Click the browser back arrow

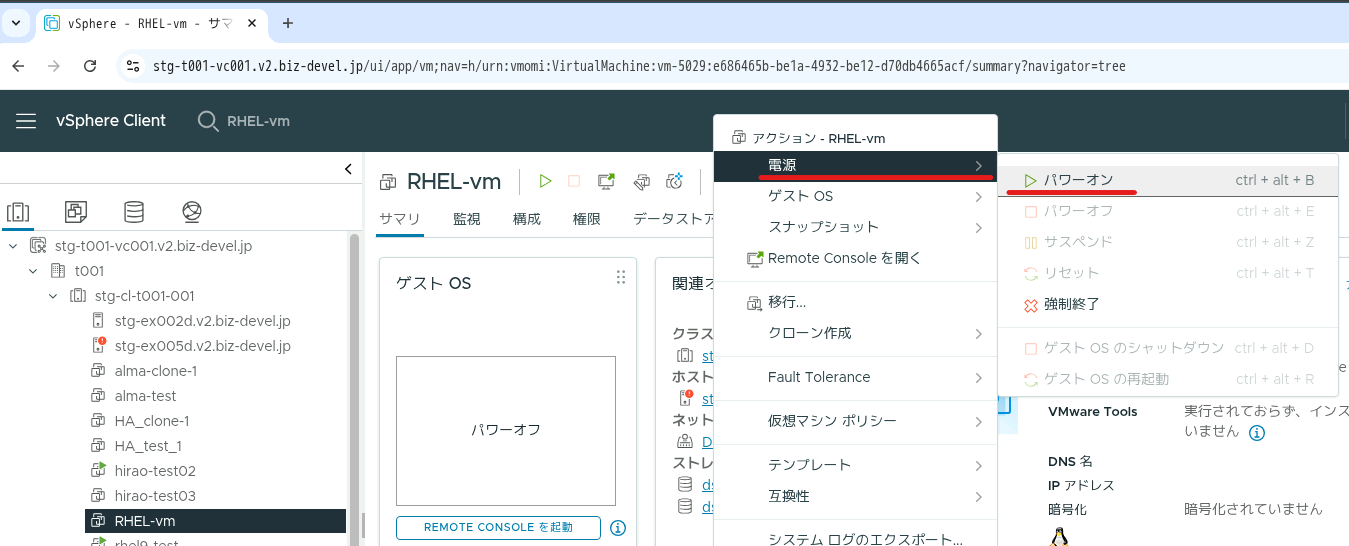(18, 66)
